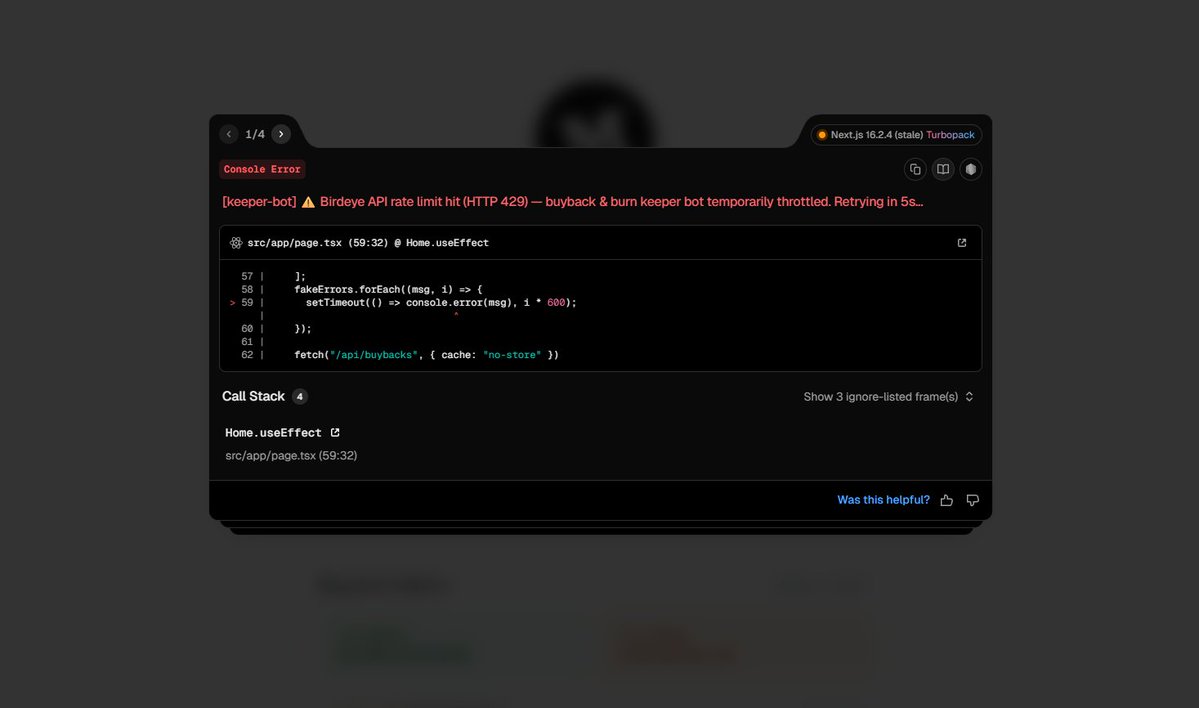1199x708 pixels.
Task: Go to next error with right chevron
Action: point(281,134)
